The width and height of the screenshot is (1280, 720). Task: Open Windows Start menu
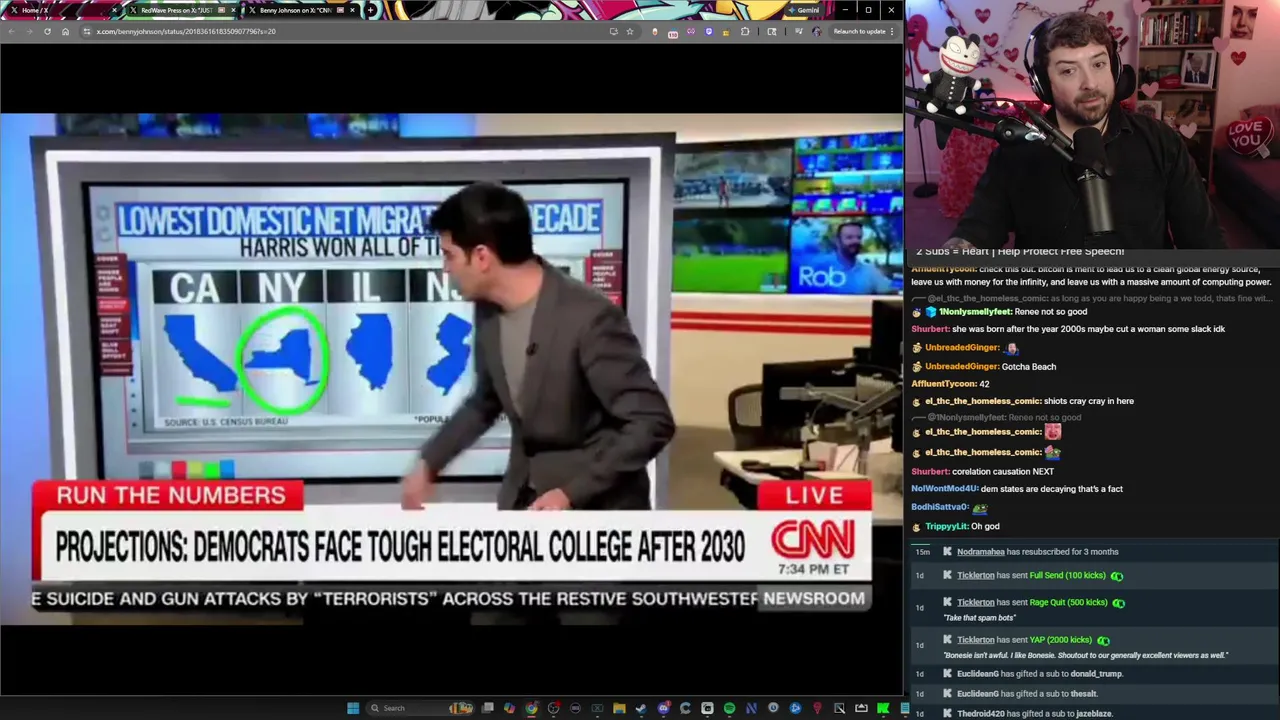pyautogui.click(x=353, y=708)
